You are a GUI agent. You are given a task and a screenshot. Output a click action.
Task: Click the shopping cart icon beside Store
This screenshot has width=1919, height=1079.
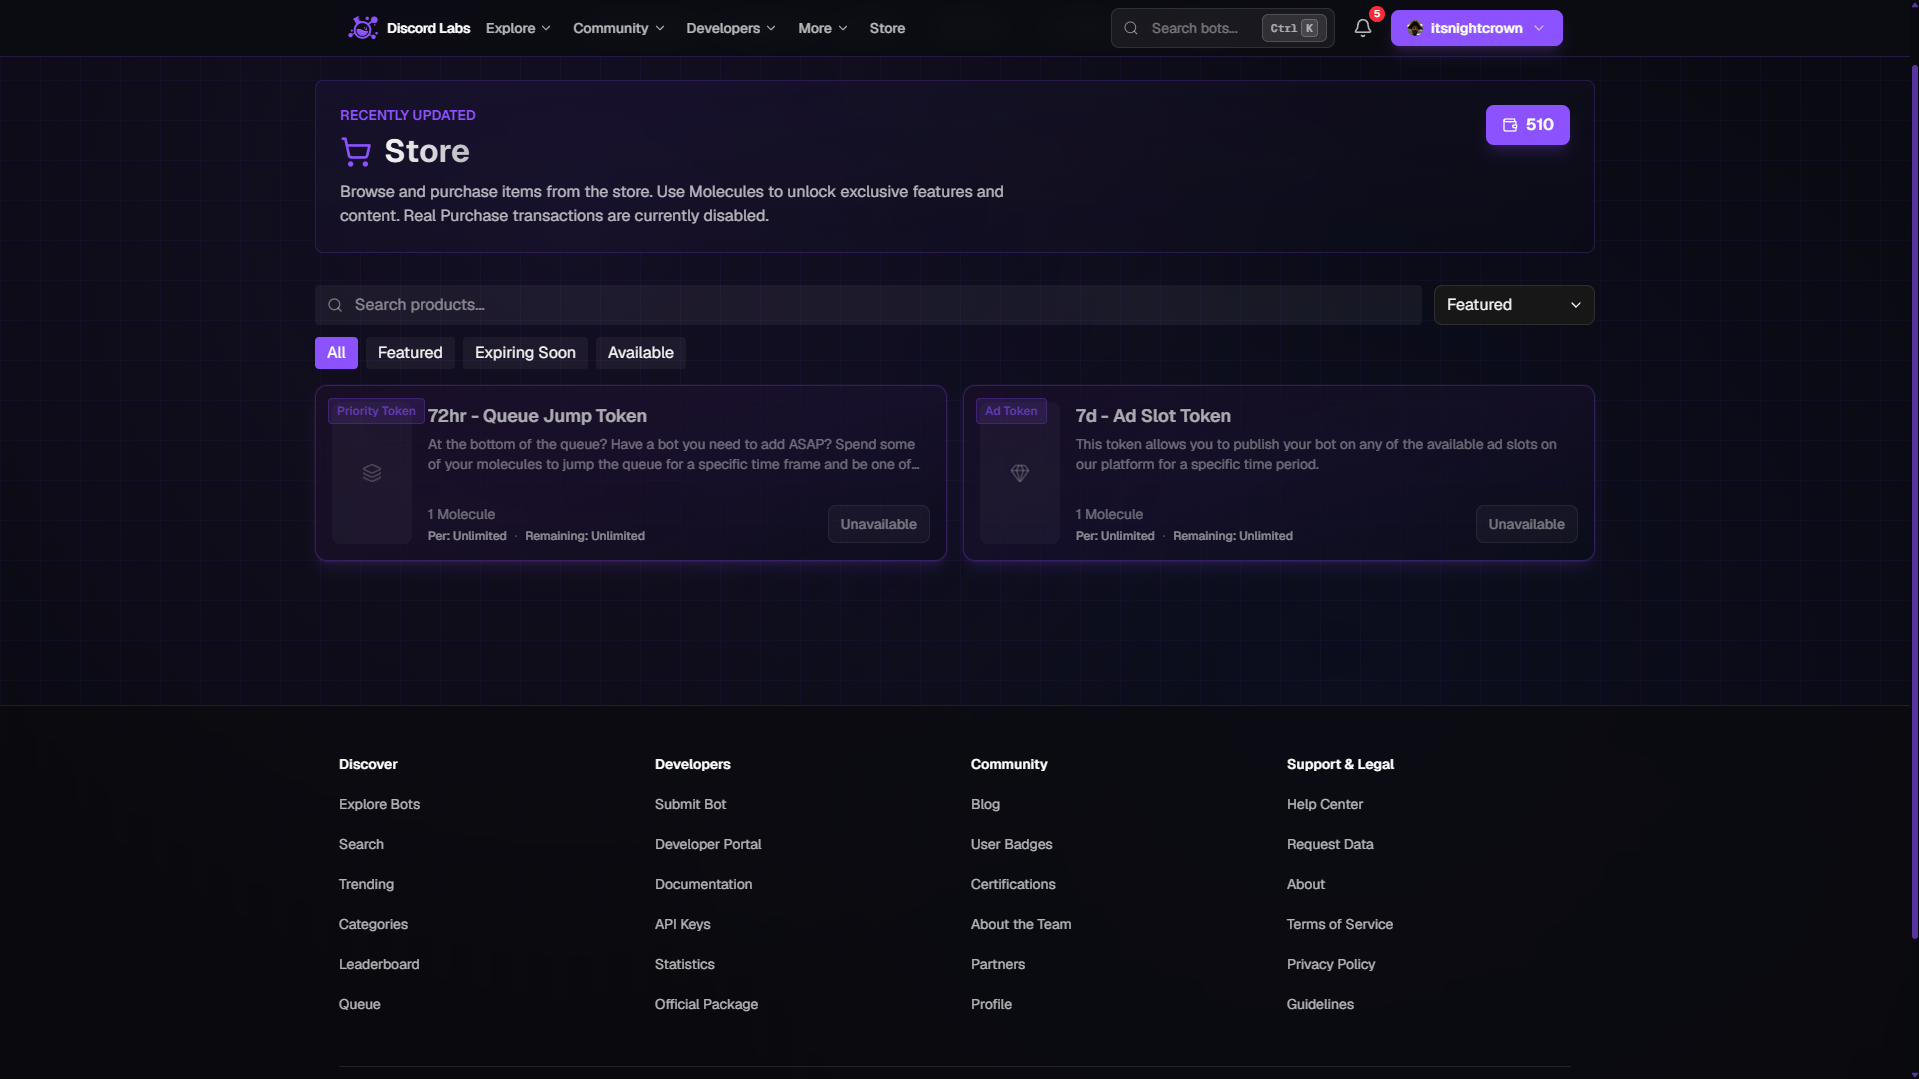pos(356,152)
